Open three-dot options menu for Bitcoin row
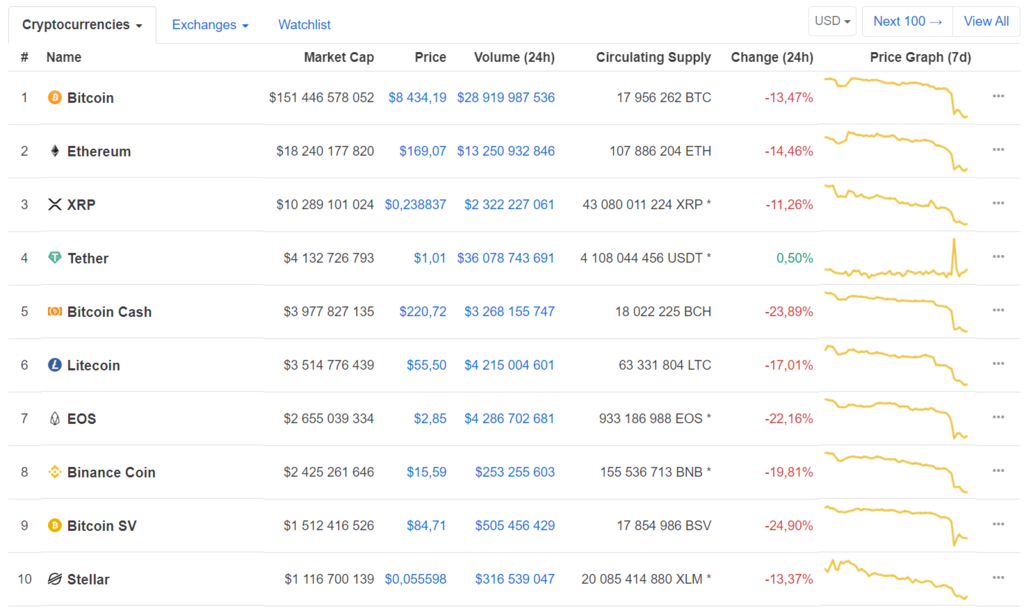 [x=997, y=96]
